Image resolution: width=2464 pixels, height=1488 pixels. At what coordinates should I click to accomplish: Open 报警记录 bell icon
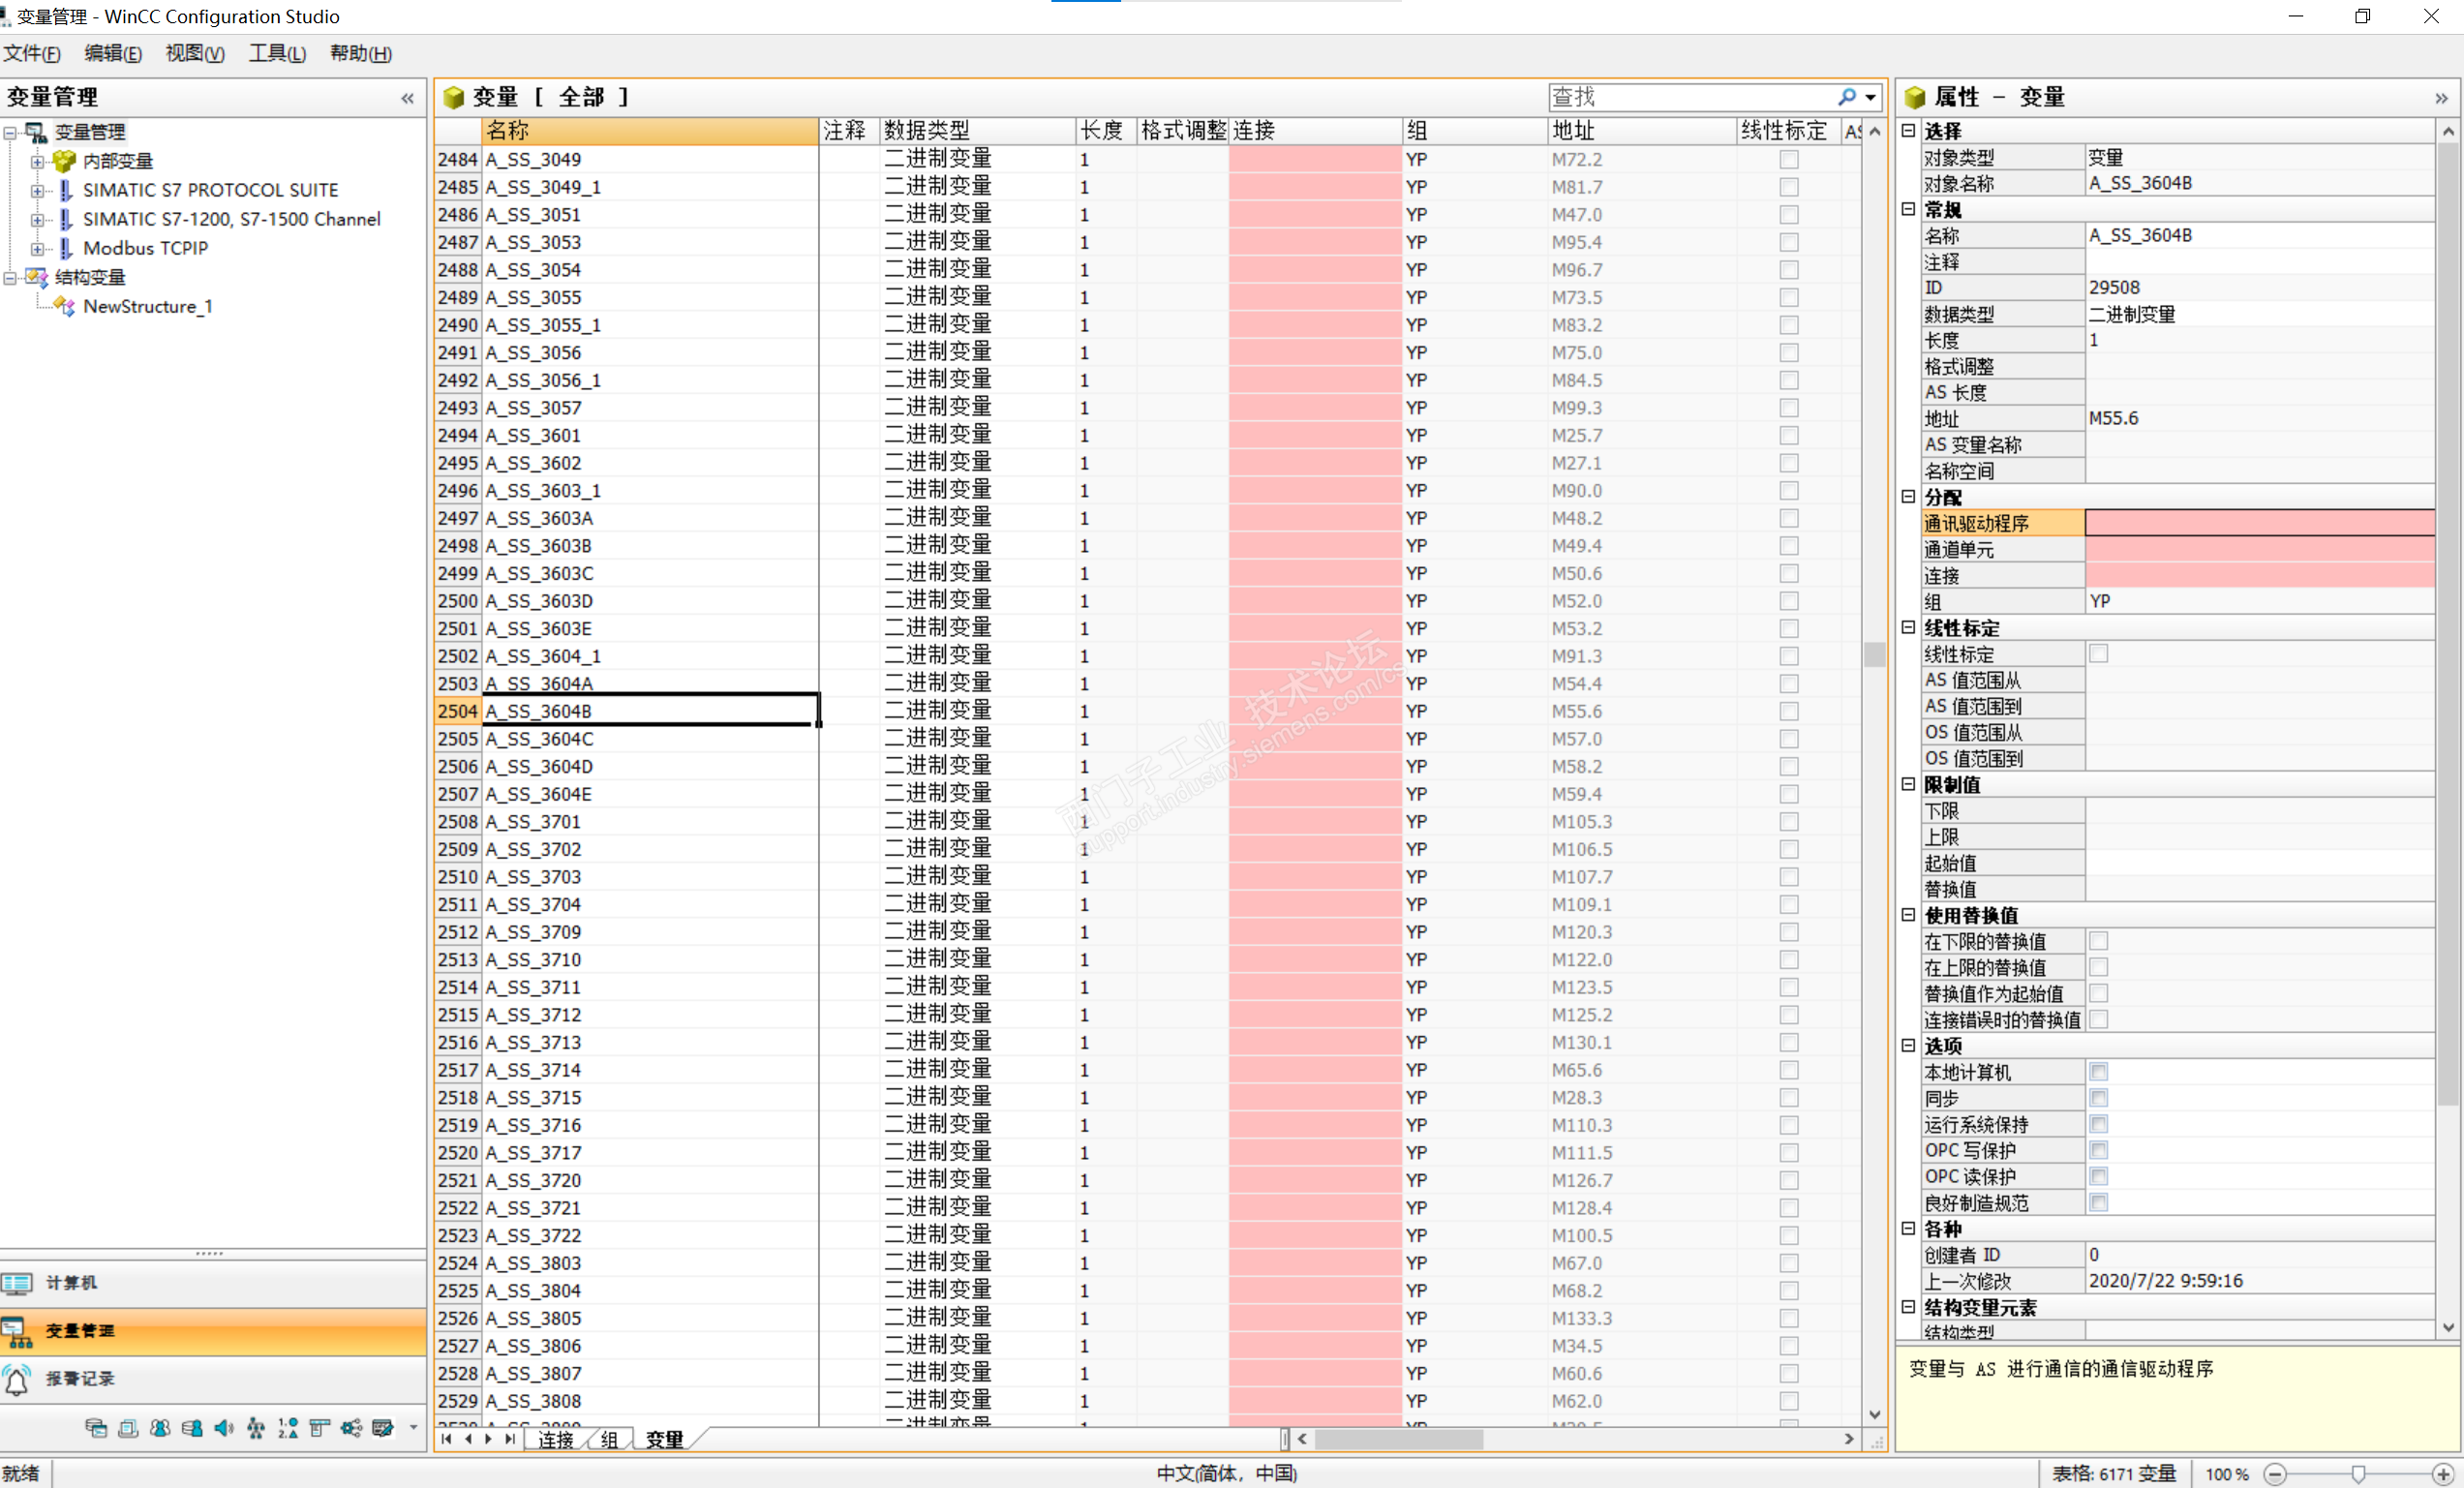[18, 1379]
